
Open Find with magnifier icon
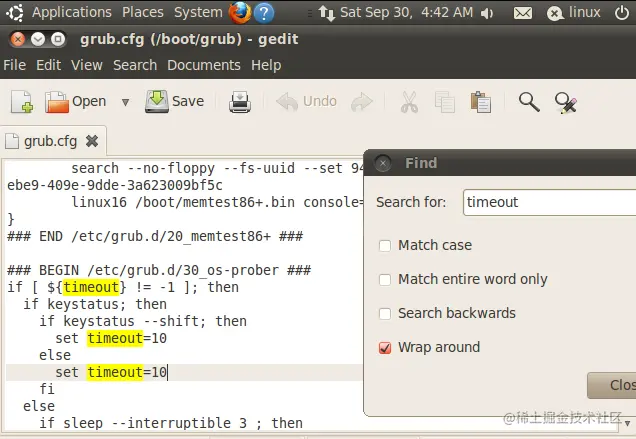529,101
